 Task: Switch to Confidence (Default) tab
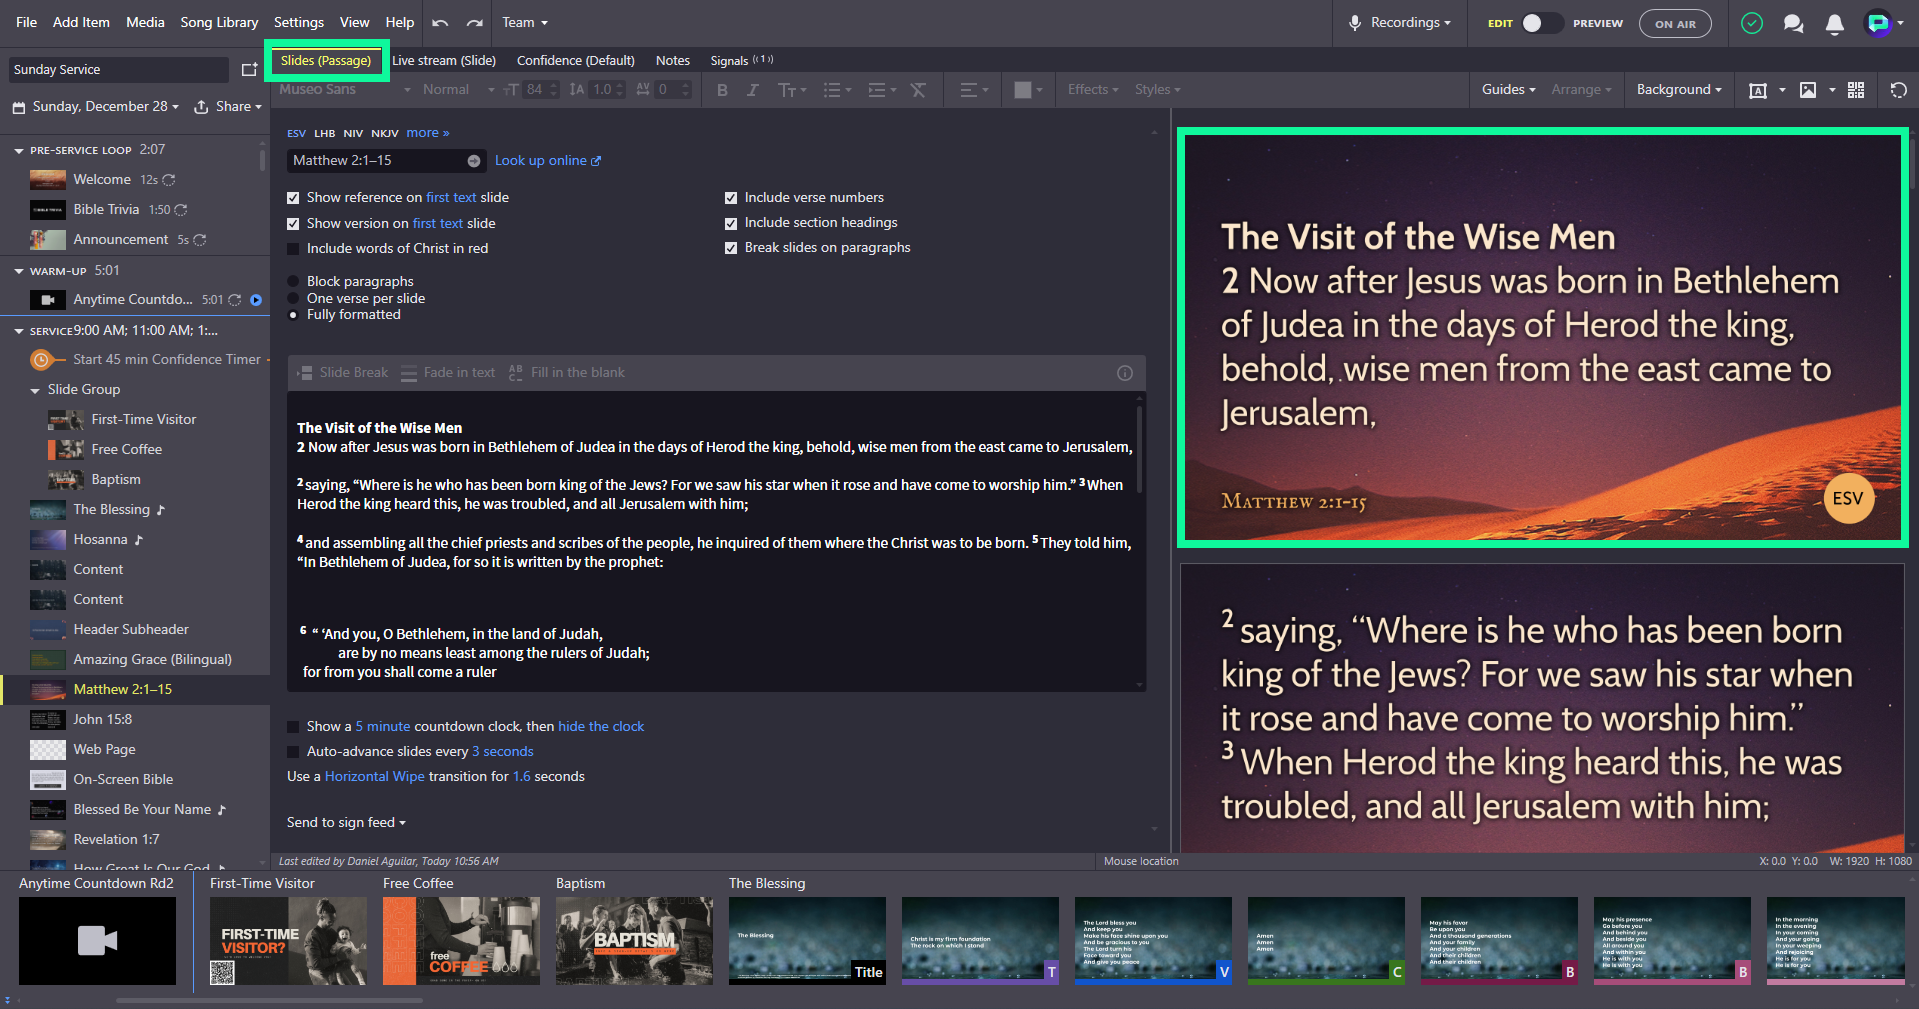pos(576,61)
